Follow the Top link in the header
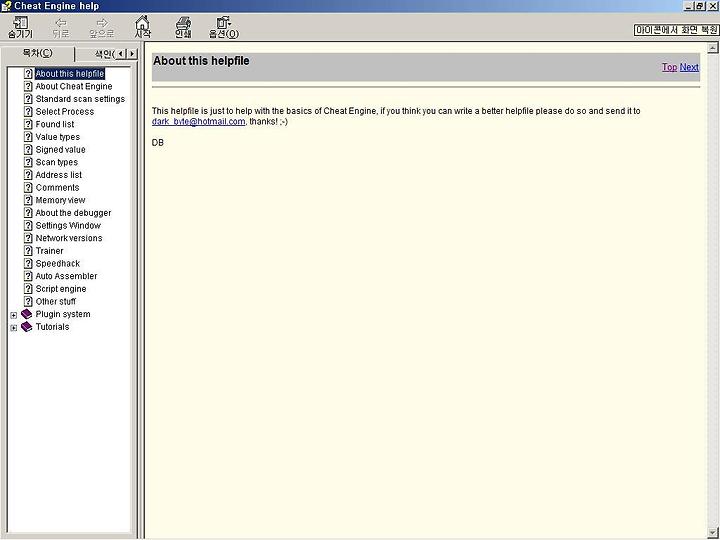The height and width of the screenshot is (540, 720). coord(669,67)
